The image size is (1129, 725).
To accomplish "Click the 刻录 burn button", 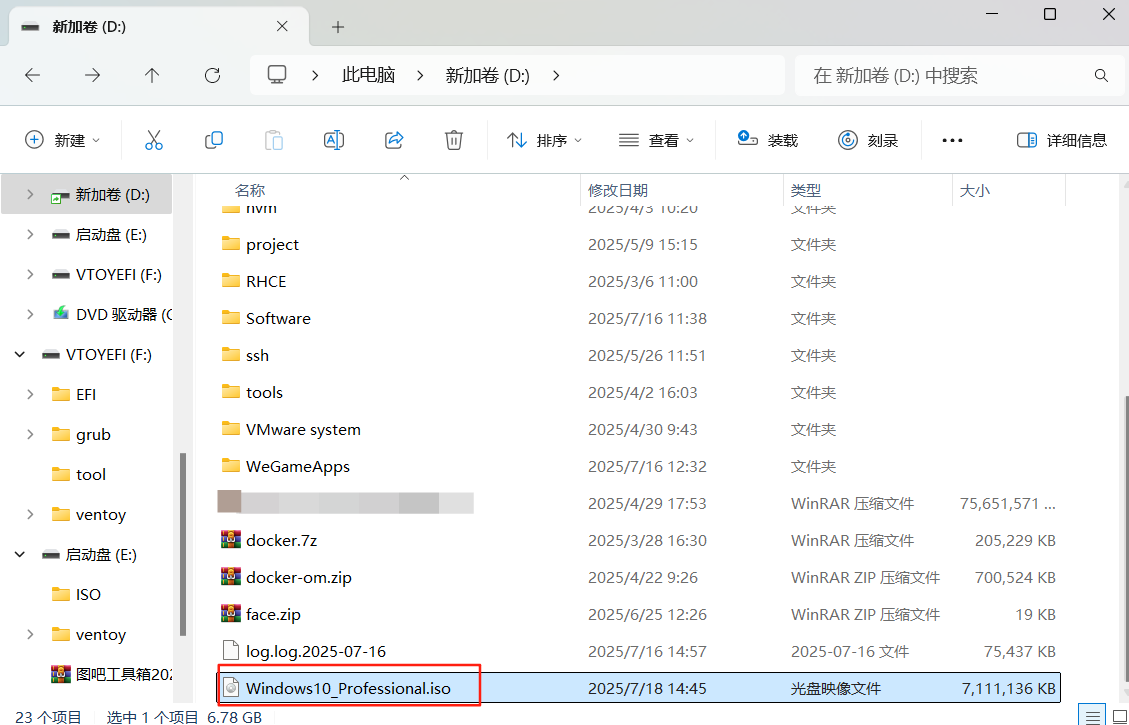I will [868, 140].
